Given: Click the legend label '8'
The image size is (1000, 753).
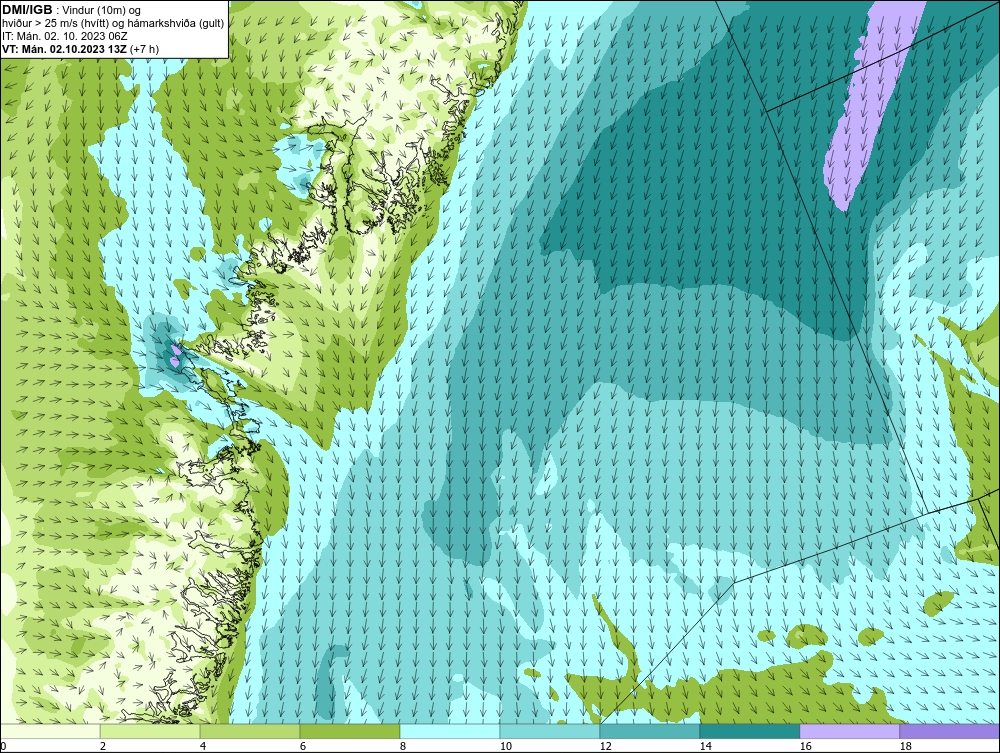Looking at the screenshot, I should [402, 746].
